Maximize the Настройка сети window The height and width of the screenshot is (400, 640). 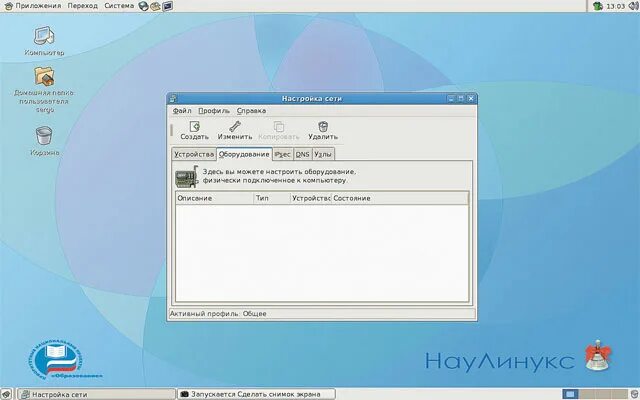(x=461, y=98)
